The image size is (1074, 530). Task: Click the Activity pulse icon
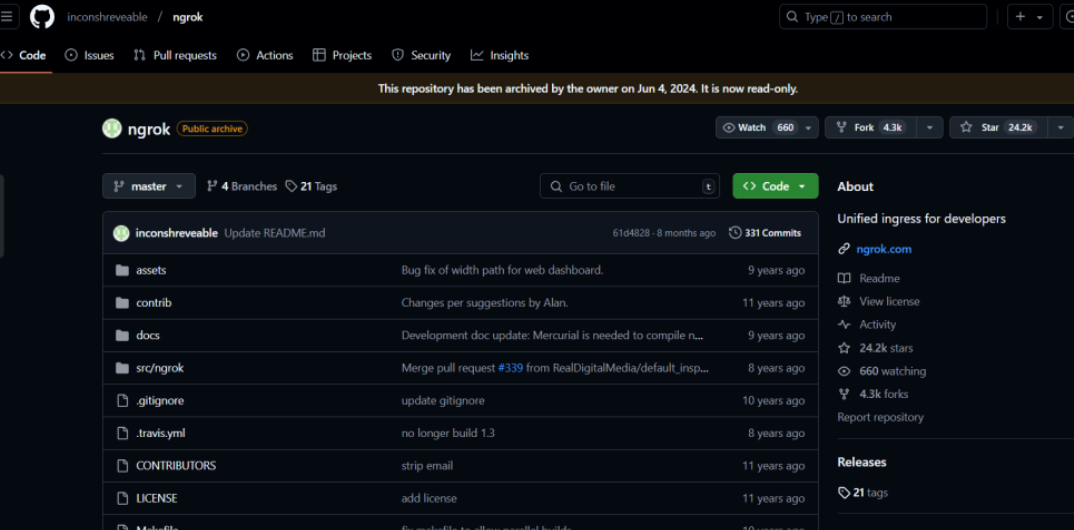click(844, 325)
